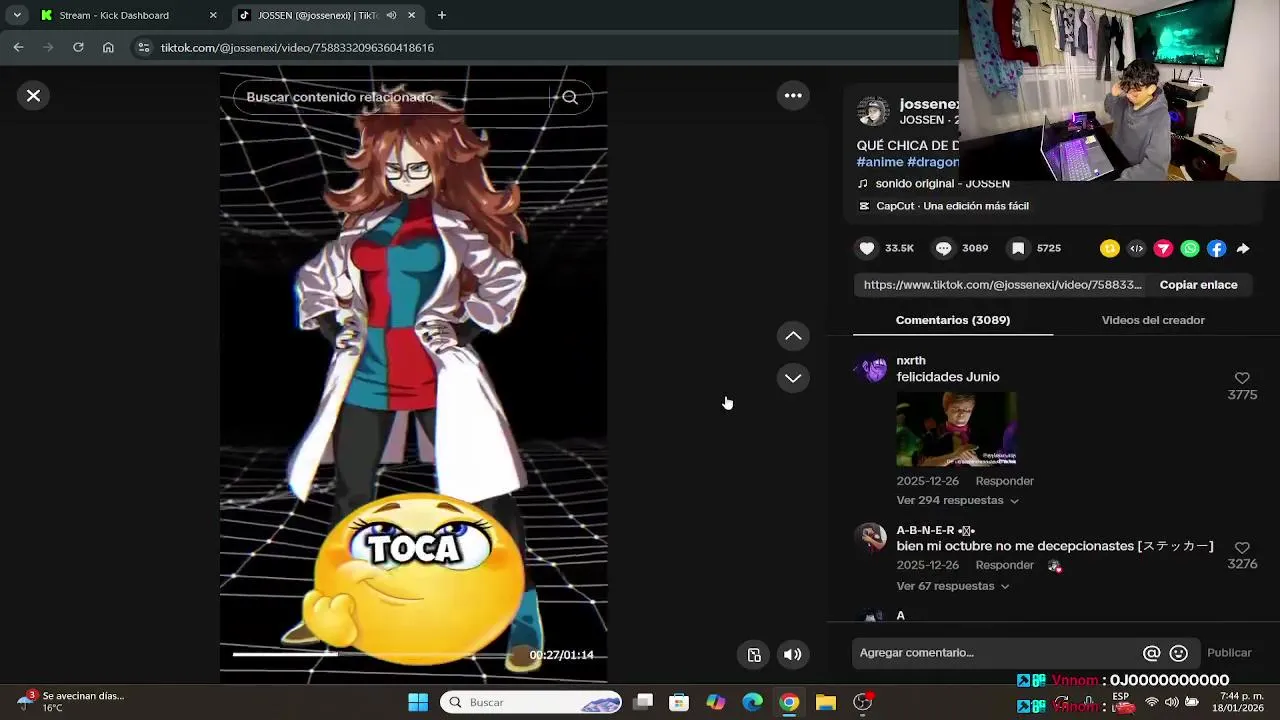Viewport: 1280px width, 720px height.
Task: Open the tab search dropdown arrow
Action: (x=17, y=15)
